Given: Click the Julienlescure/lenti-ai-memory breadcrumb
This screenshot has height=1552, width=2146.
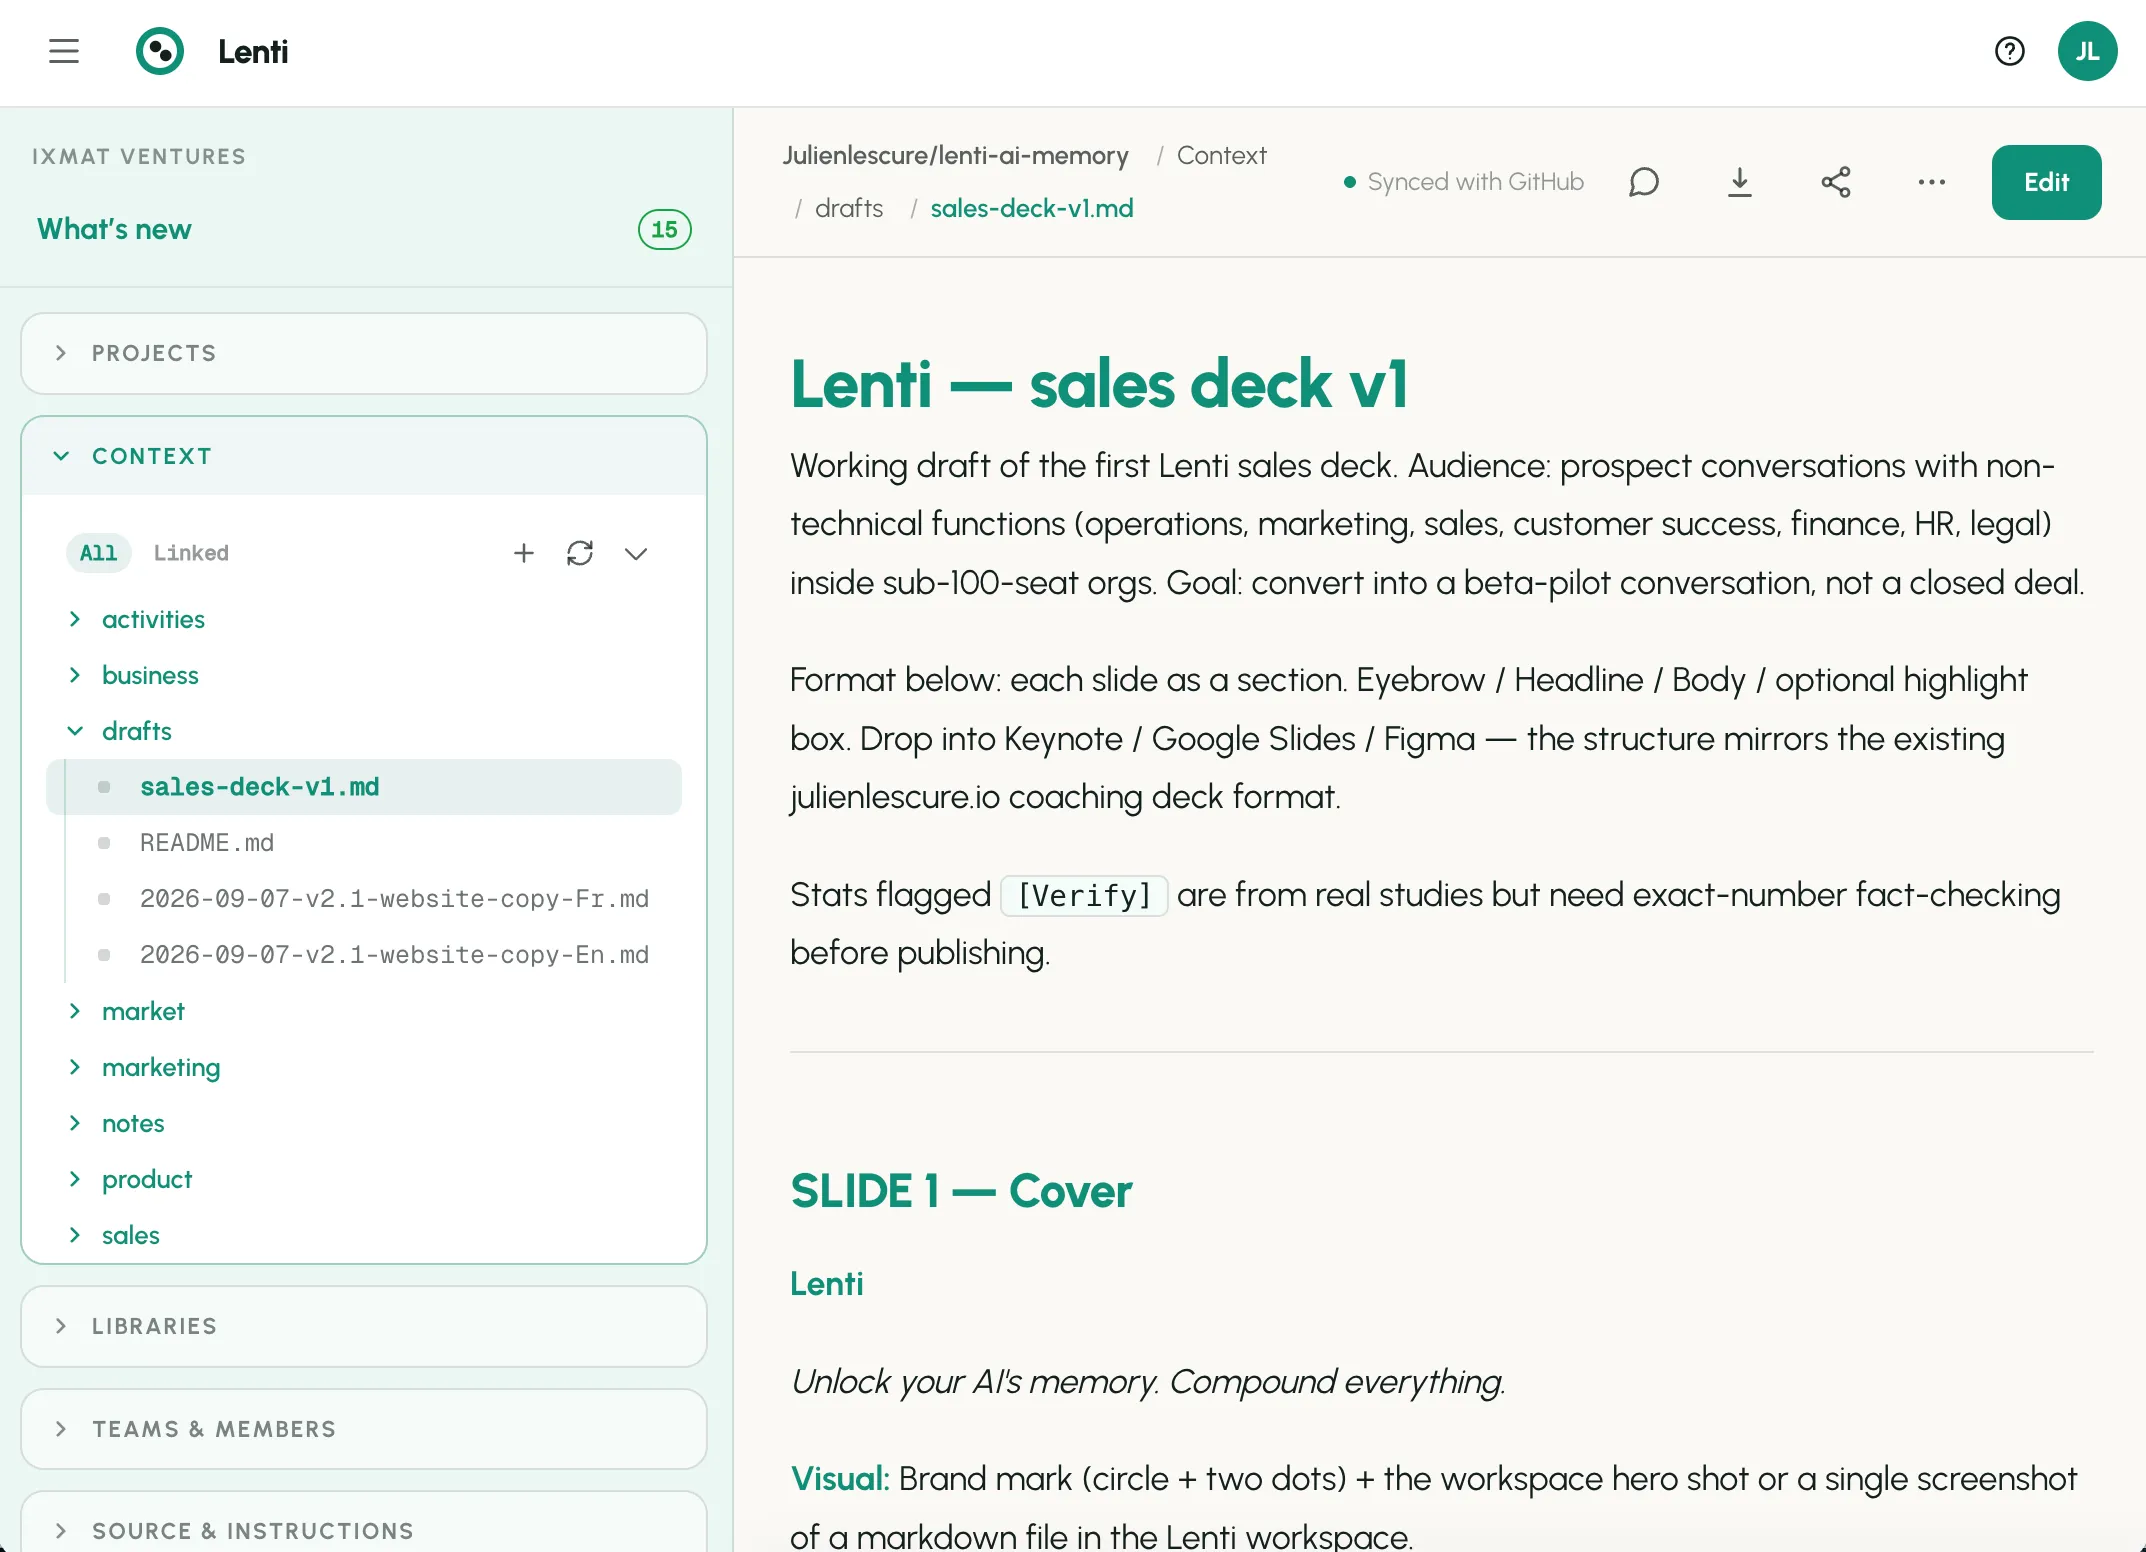Looking at the screenshot, I should [955, 155].
